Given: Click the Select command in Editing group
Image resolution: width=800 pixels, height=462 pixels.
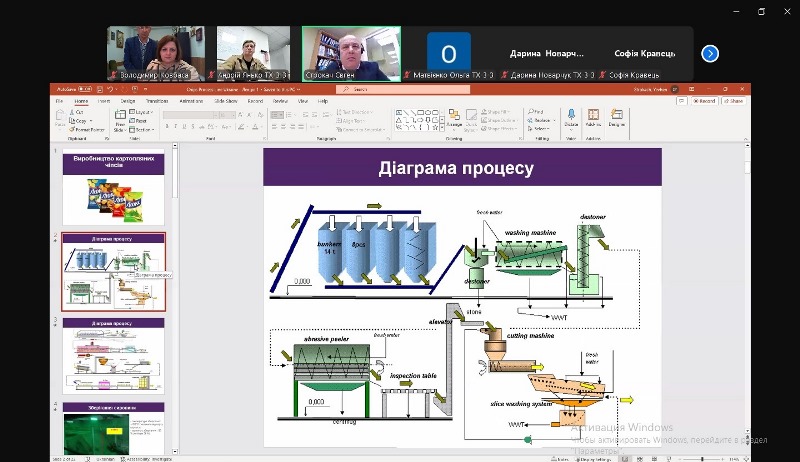Looking at the screenshot, I should coord(538,129).
